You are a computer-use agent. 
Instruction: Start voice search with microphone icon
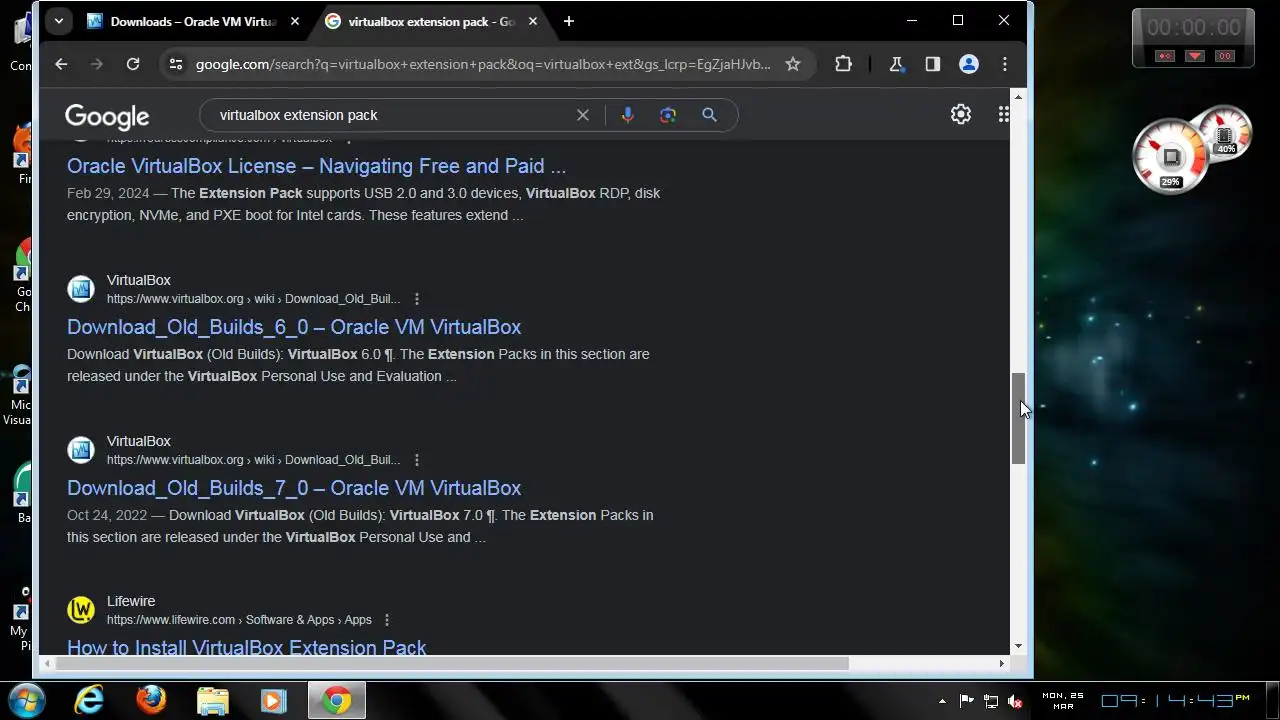point(627,115)
